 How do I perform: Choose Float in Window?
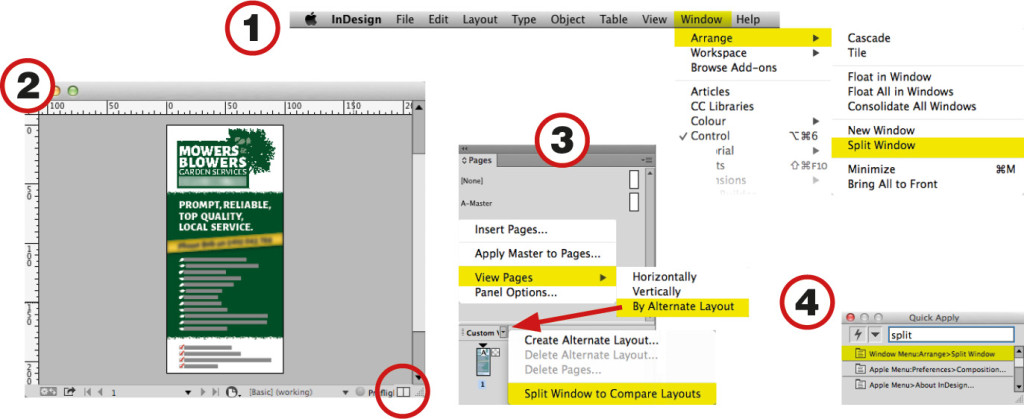[889, 77]
